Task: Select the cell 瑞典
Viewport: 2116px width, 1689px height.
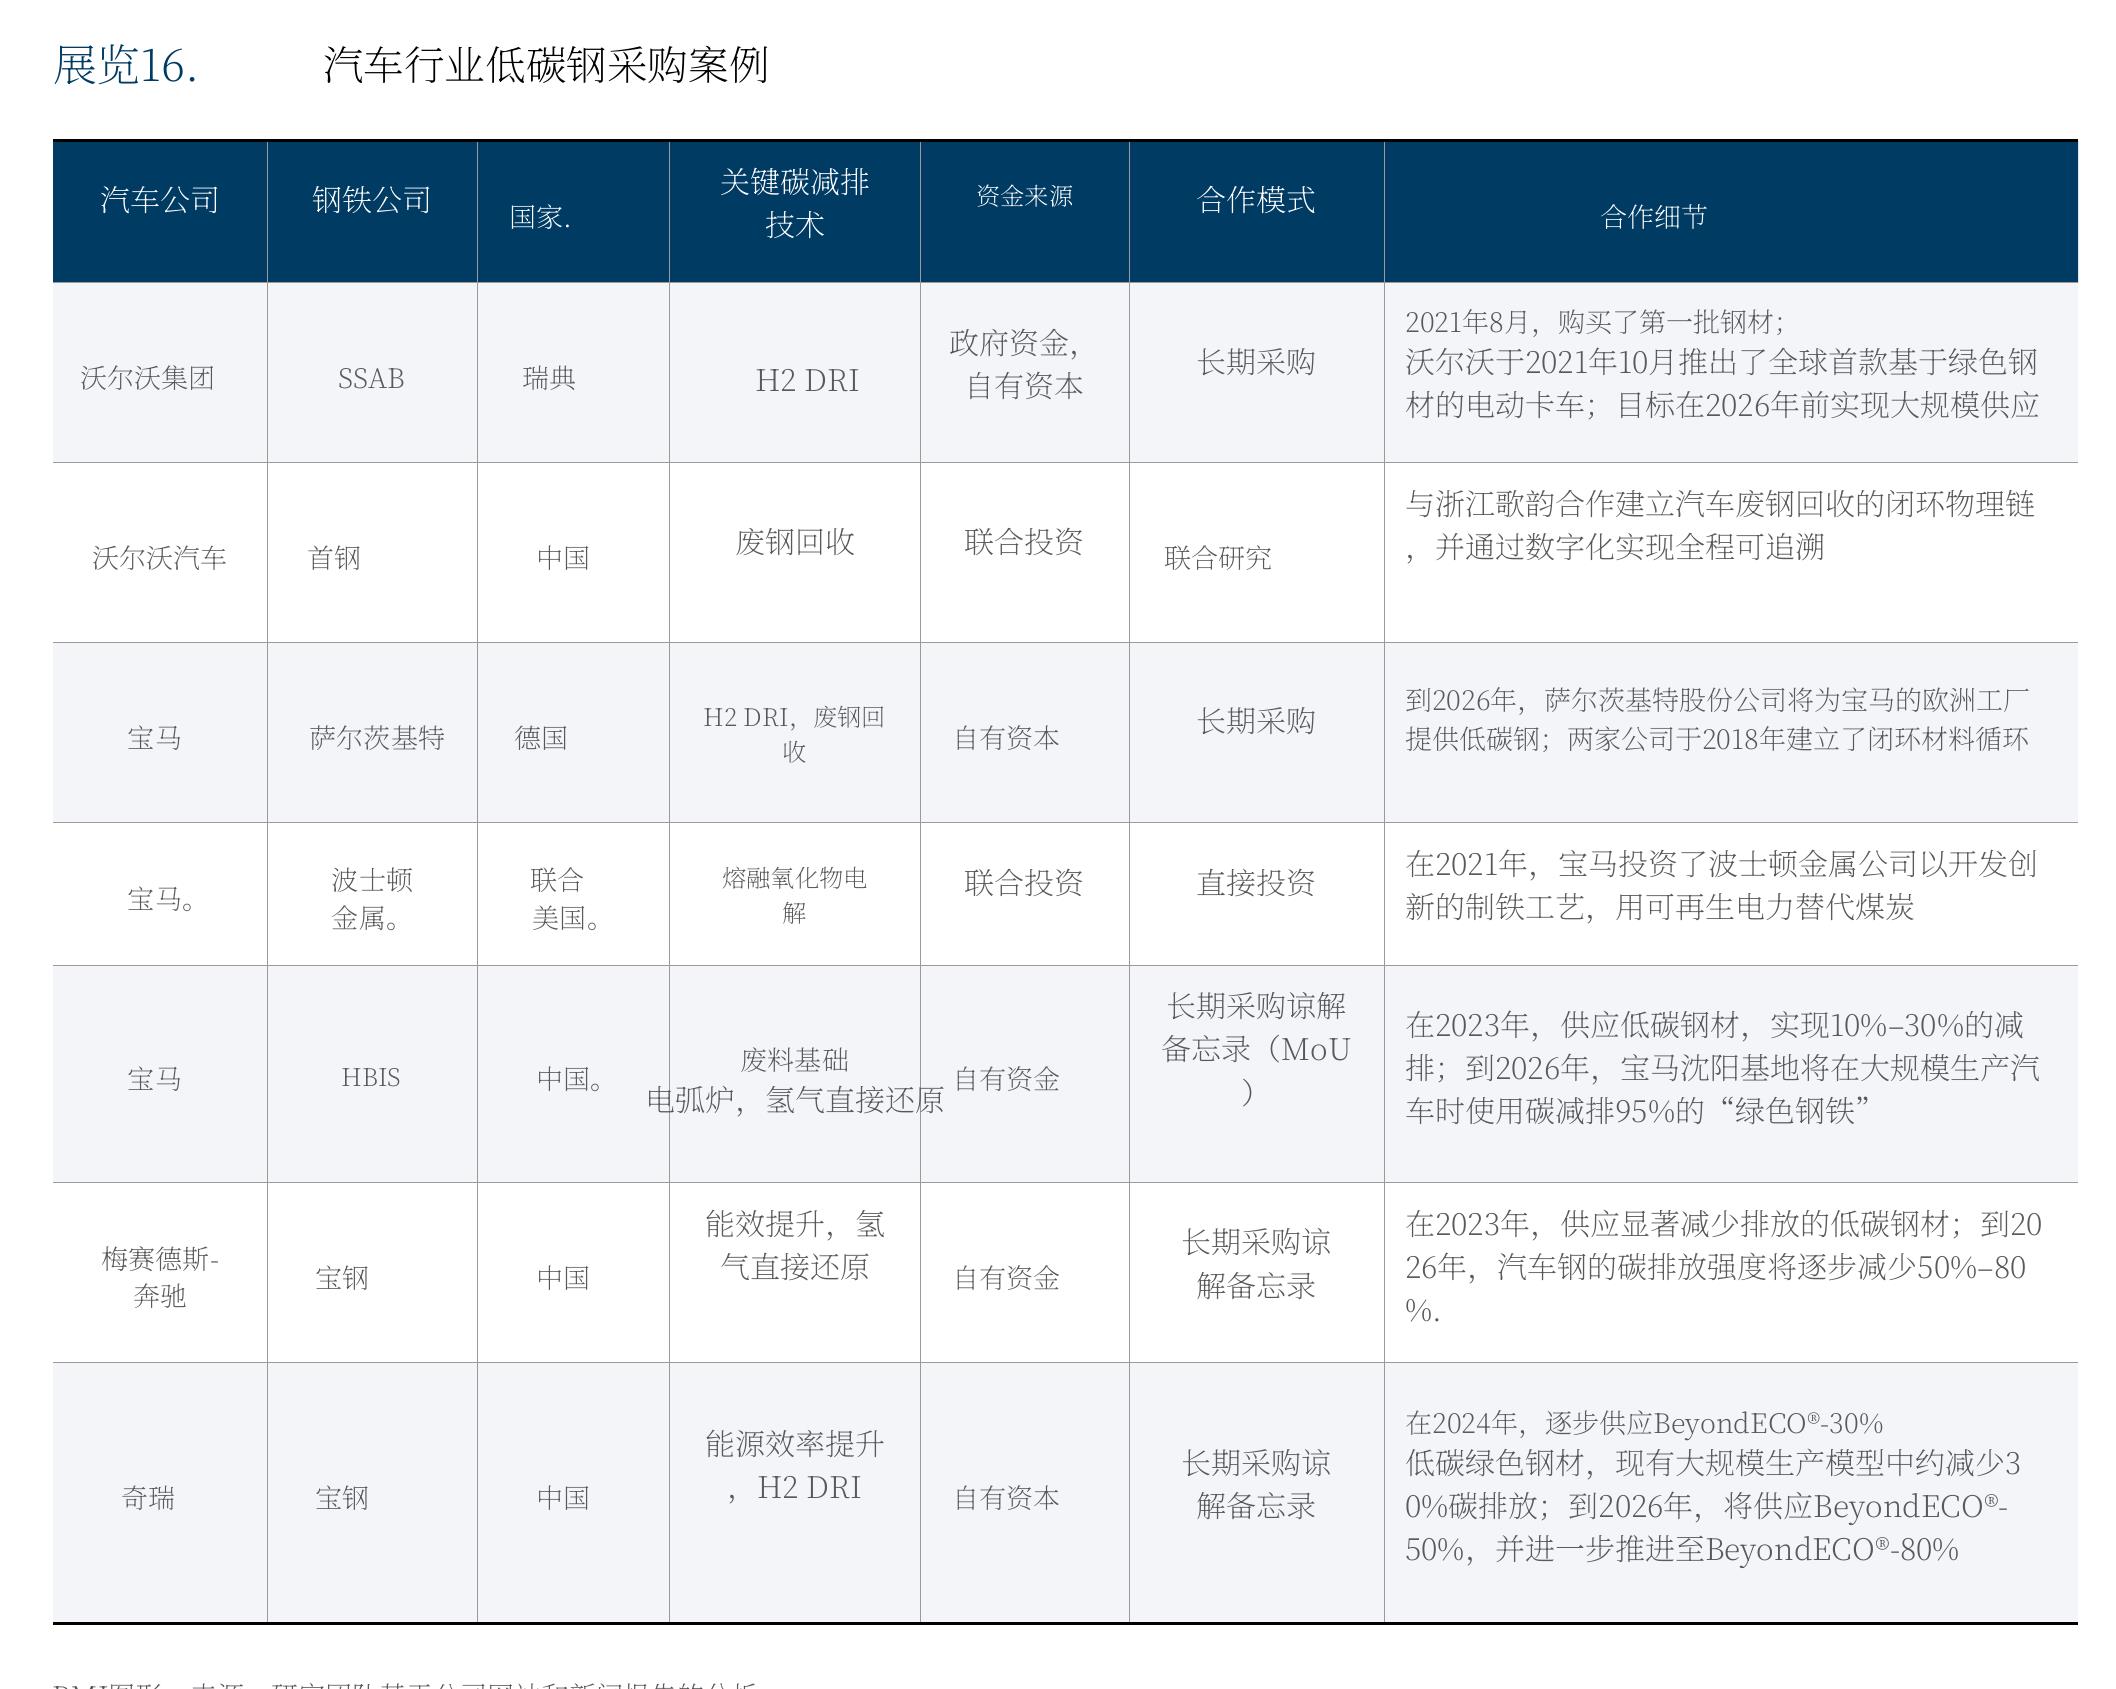Action: pyautogui.click(x=549, y=378)
